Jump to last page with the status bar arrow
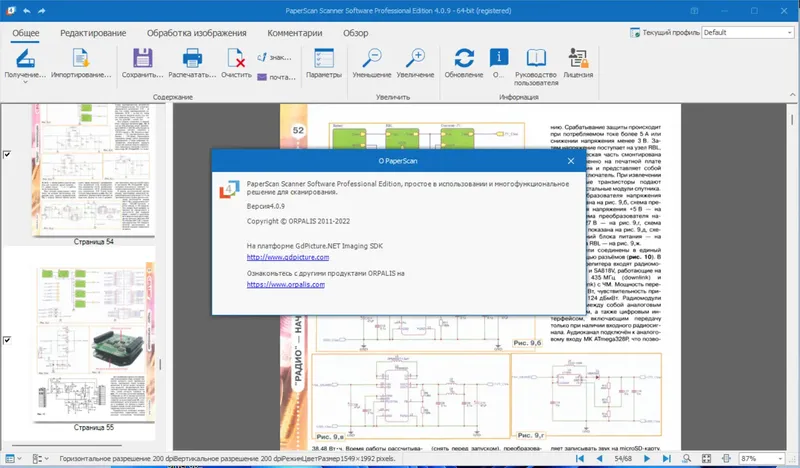 (666, 458)
